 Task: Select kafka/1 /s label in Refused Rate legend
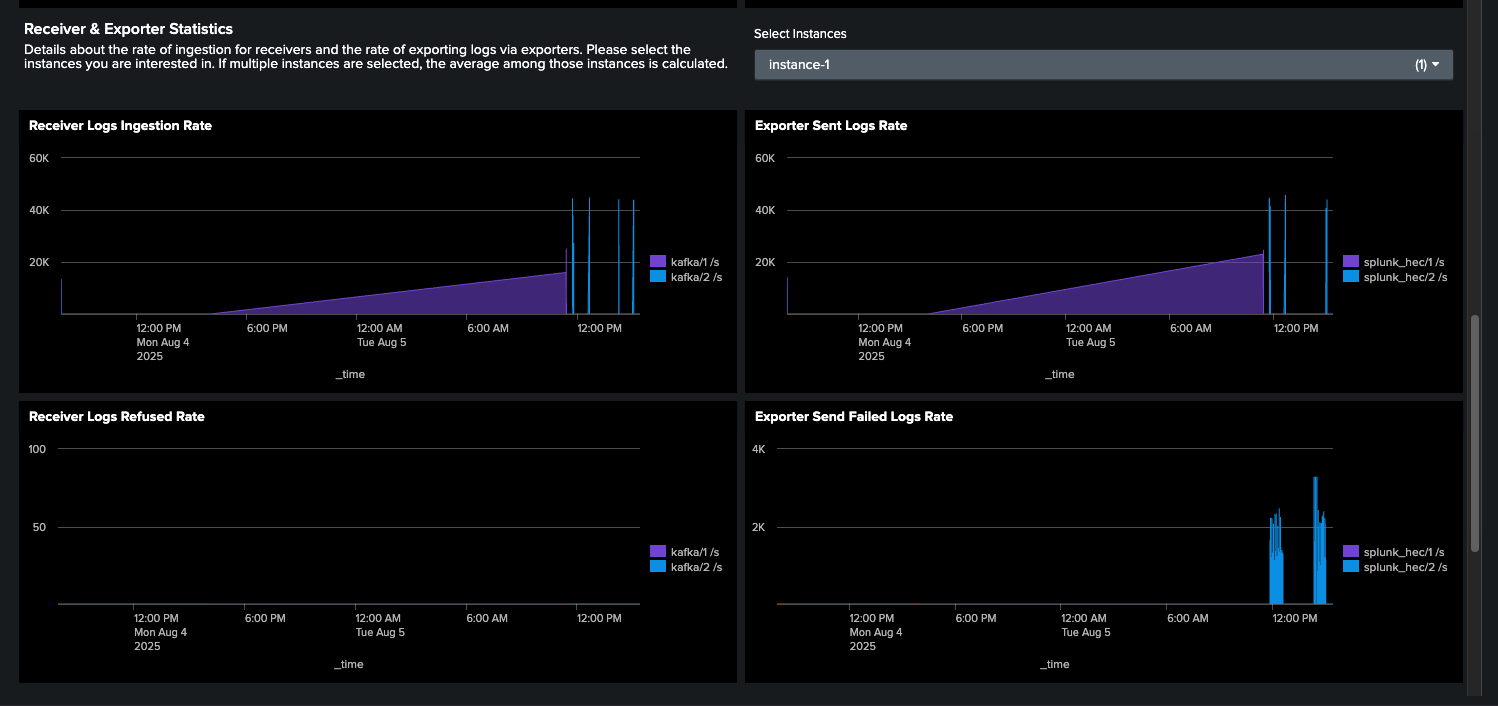tap(695, 552)
